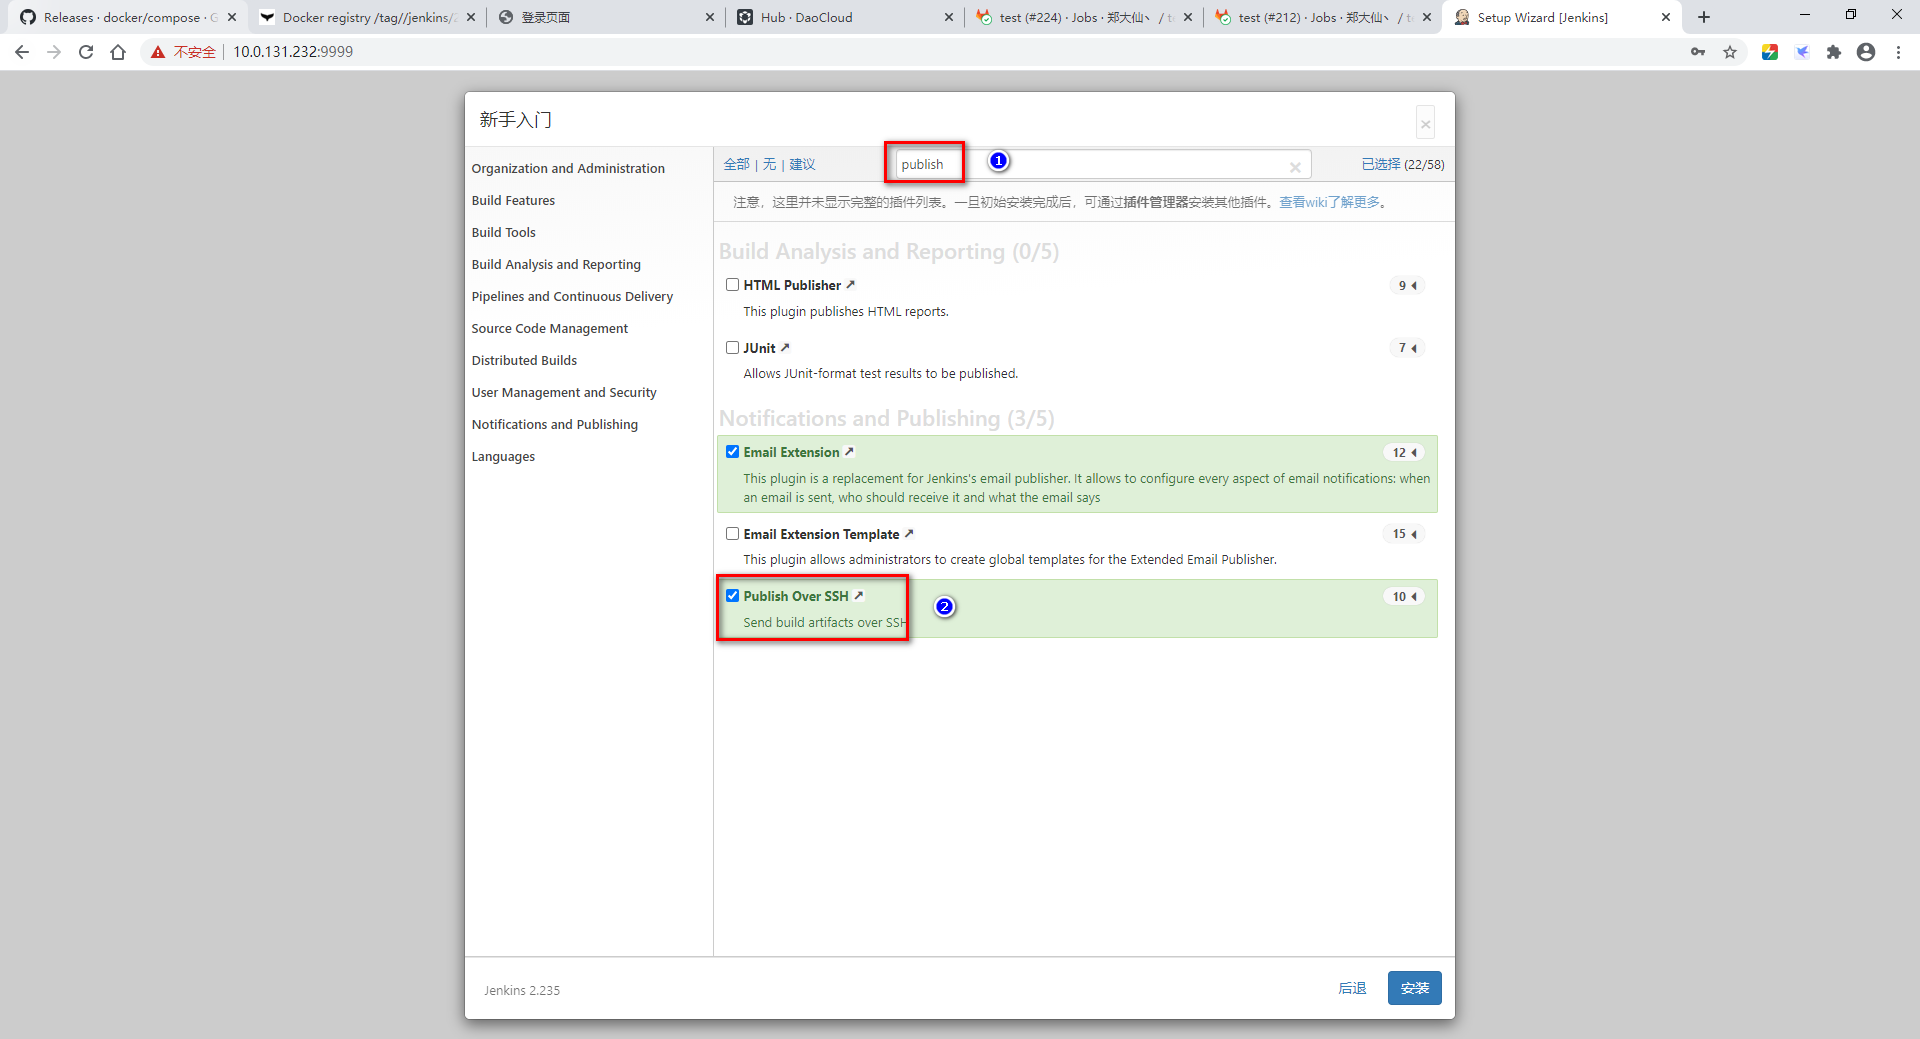Click the not-secure warning icon
This screenshot has height=1039, width=1920.
158,52
